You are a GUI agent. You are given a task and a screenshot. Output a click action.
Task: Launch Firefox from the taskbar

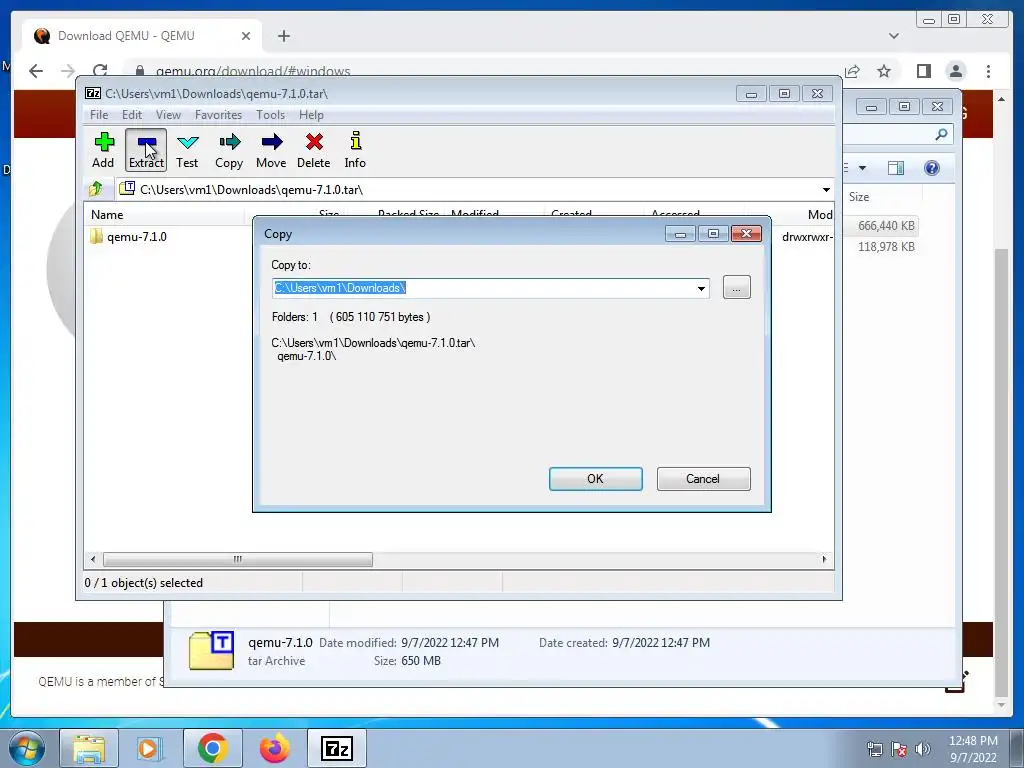tap(274, 748)
